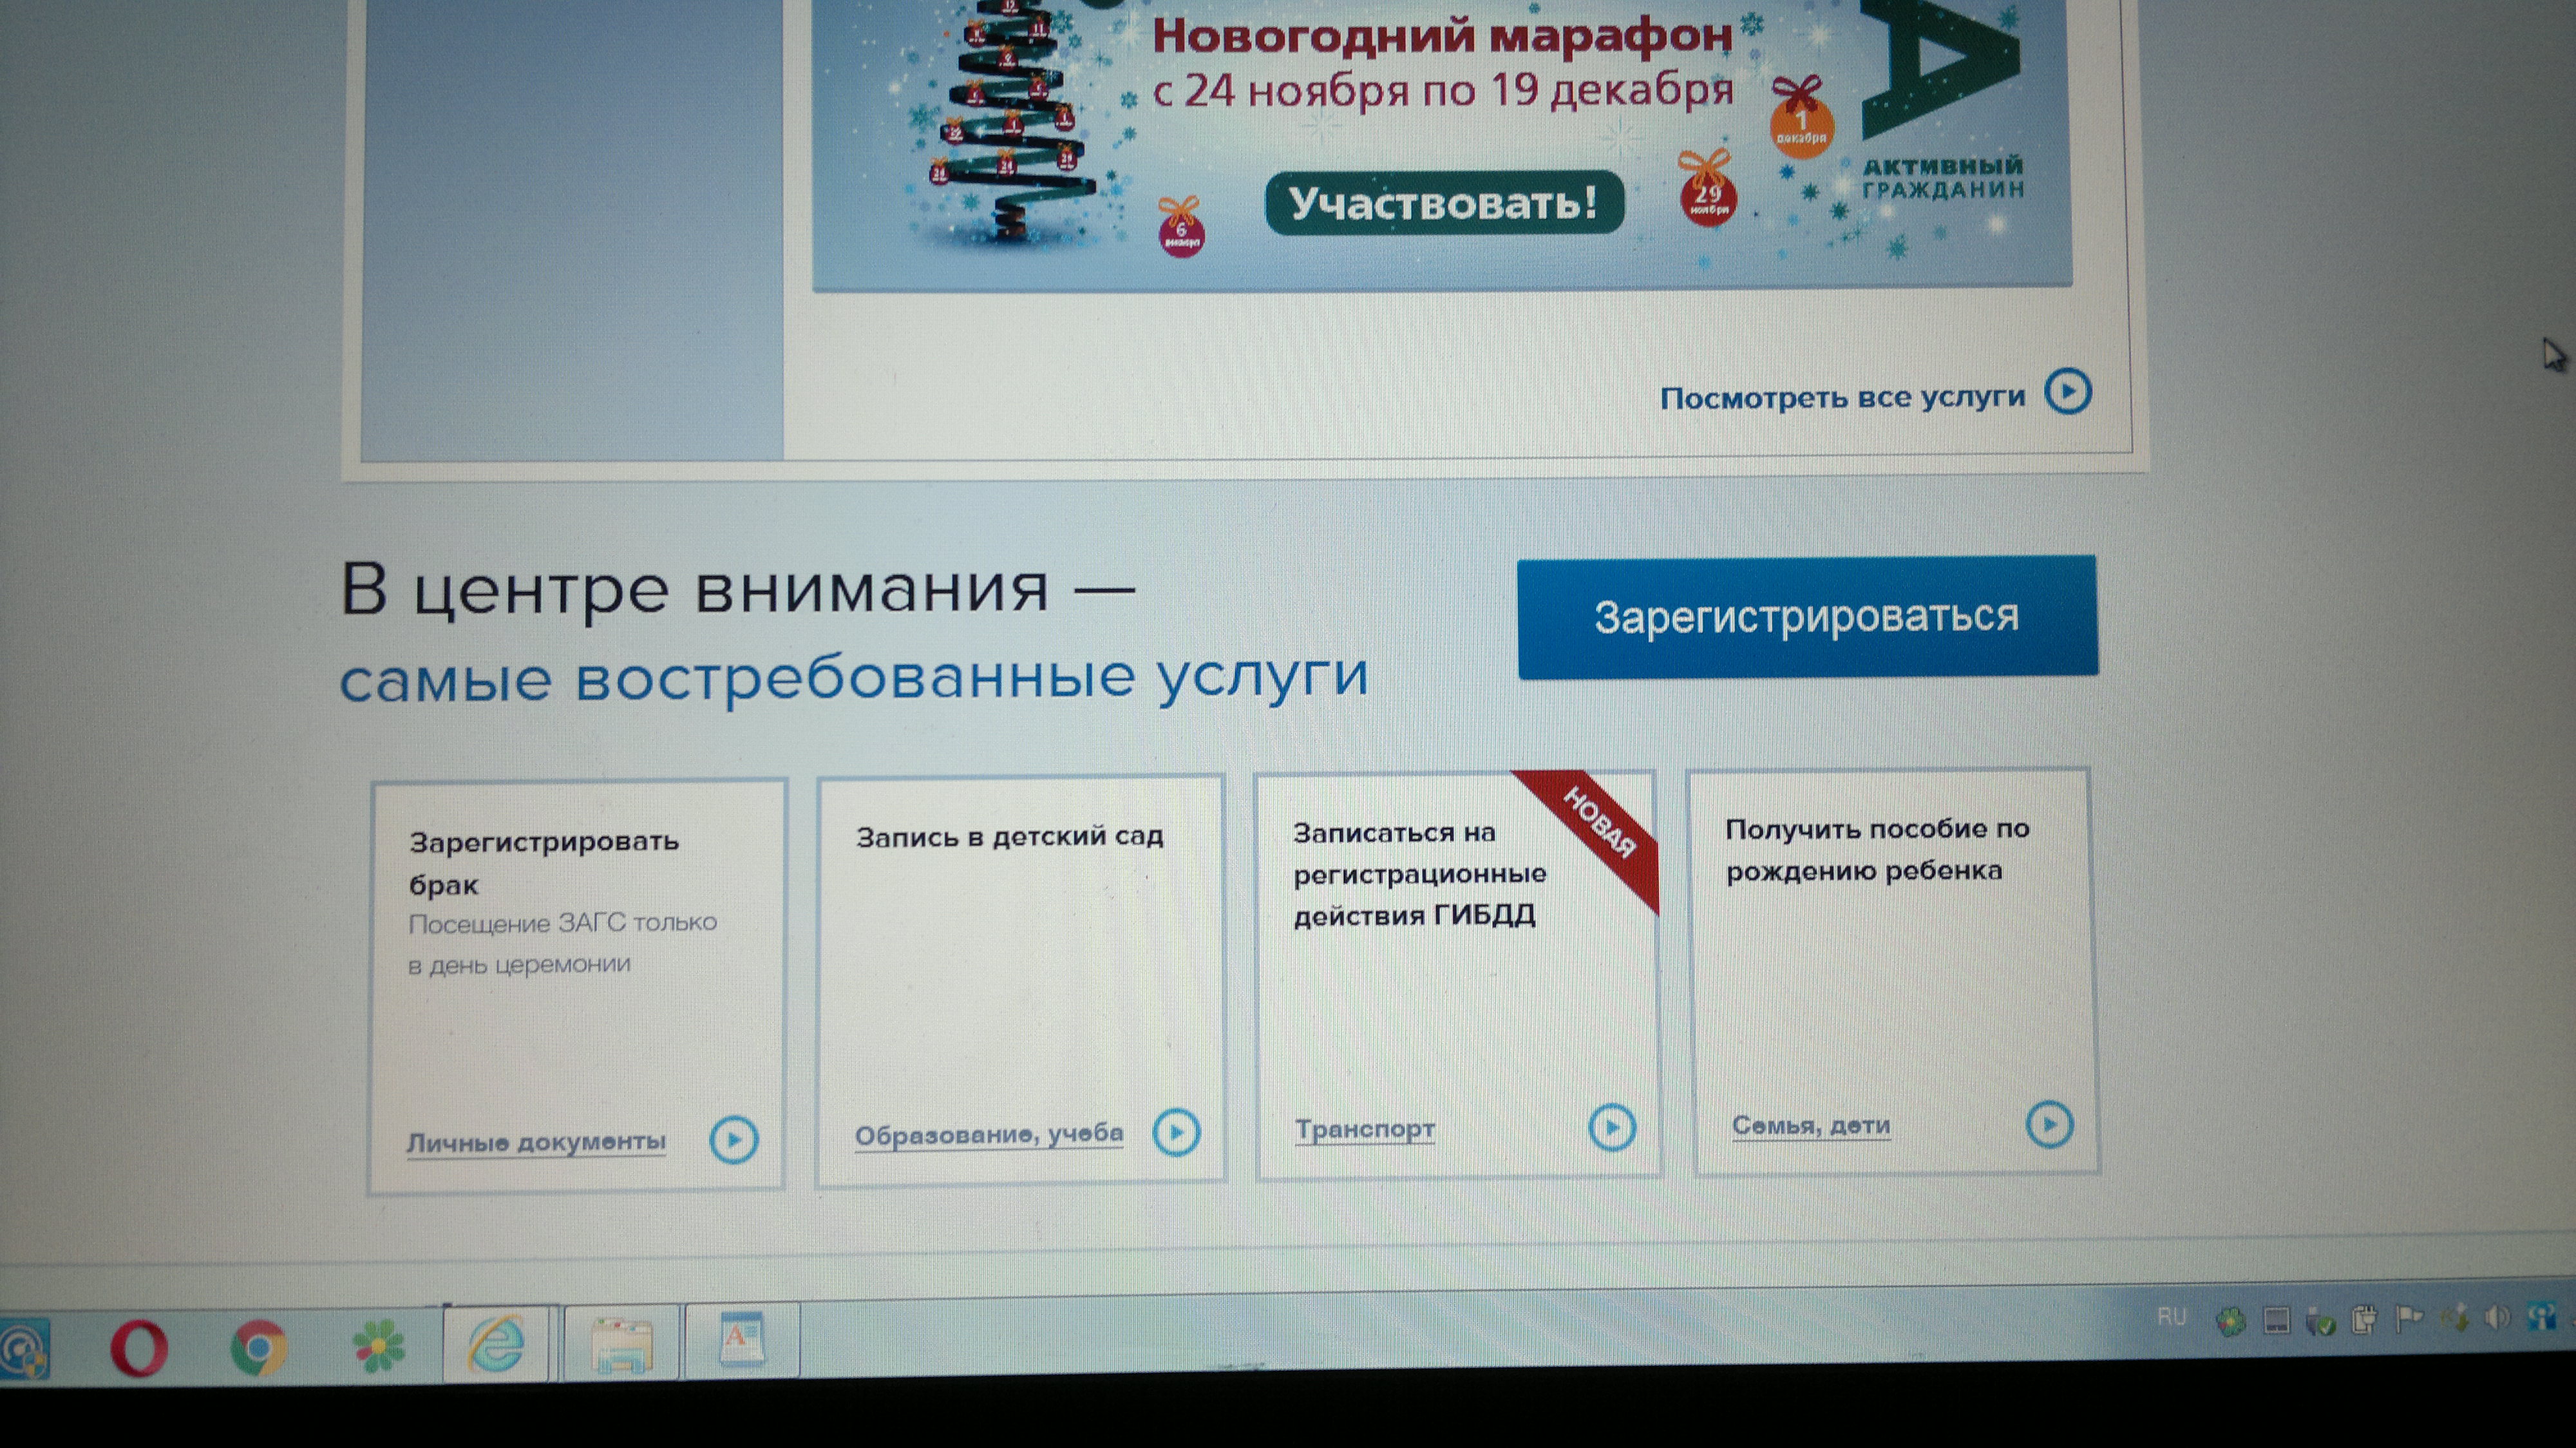Viewport: 2576px width, 1448px height.
Task: Open the file explorer taskbar window
Action: (x=621, y=1344)
